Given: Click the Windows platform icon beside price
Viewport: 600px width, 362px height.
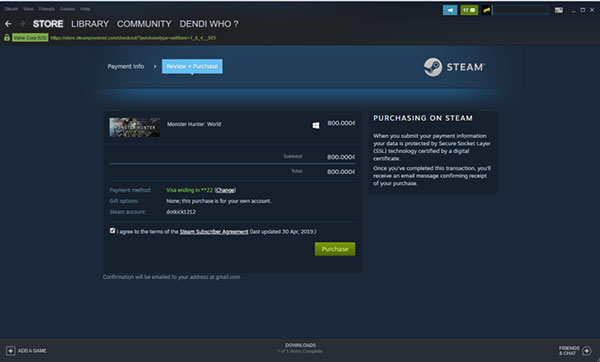Looking at the screenshot, I should (316, 125).
